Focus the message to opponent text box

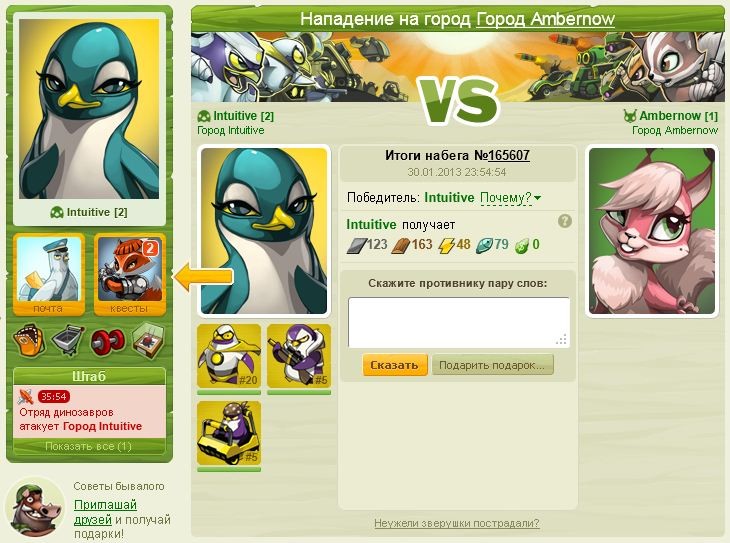coord(459,322)
